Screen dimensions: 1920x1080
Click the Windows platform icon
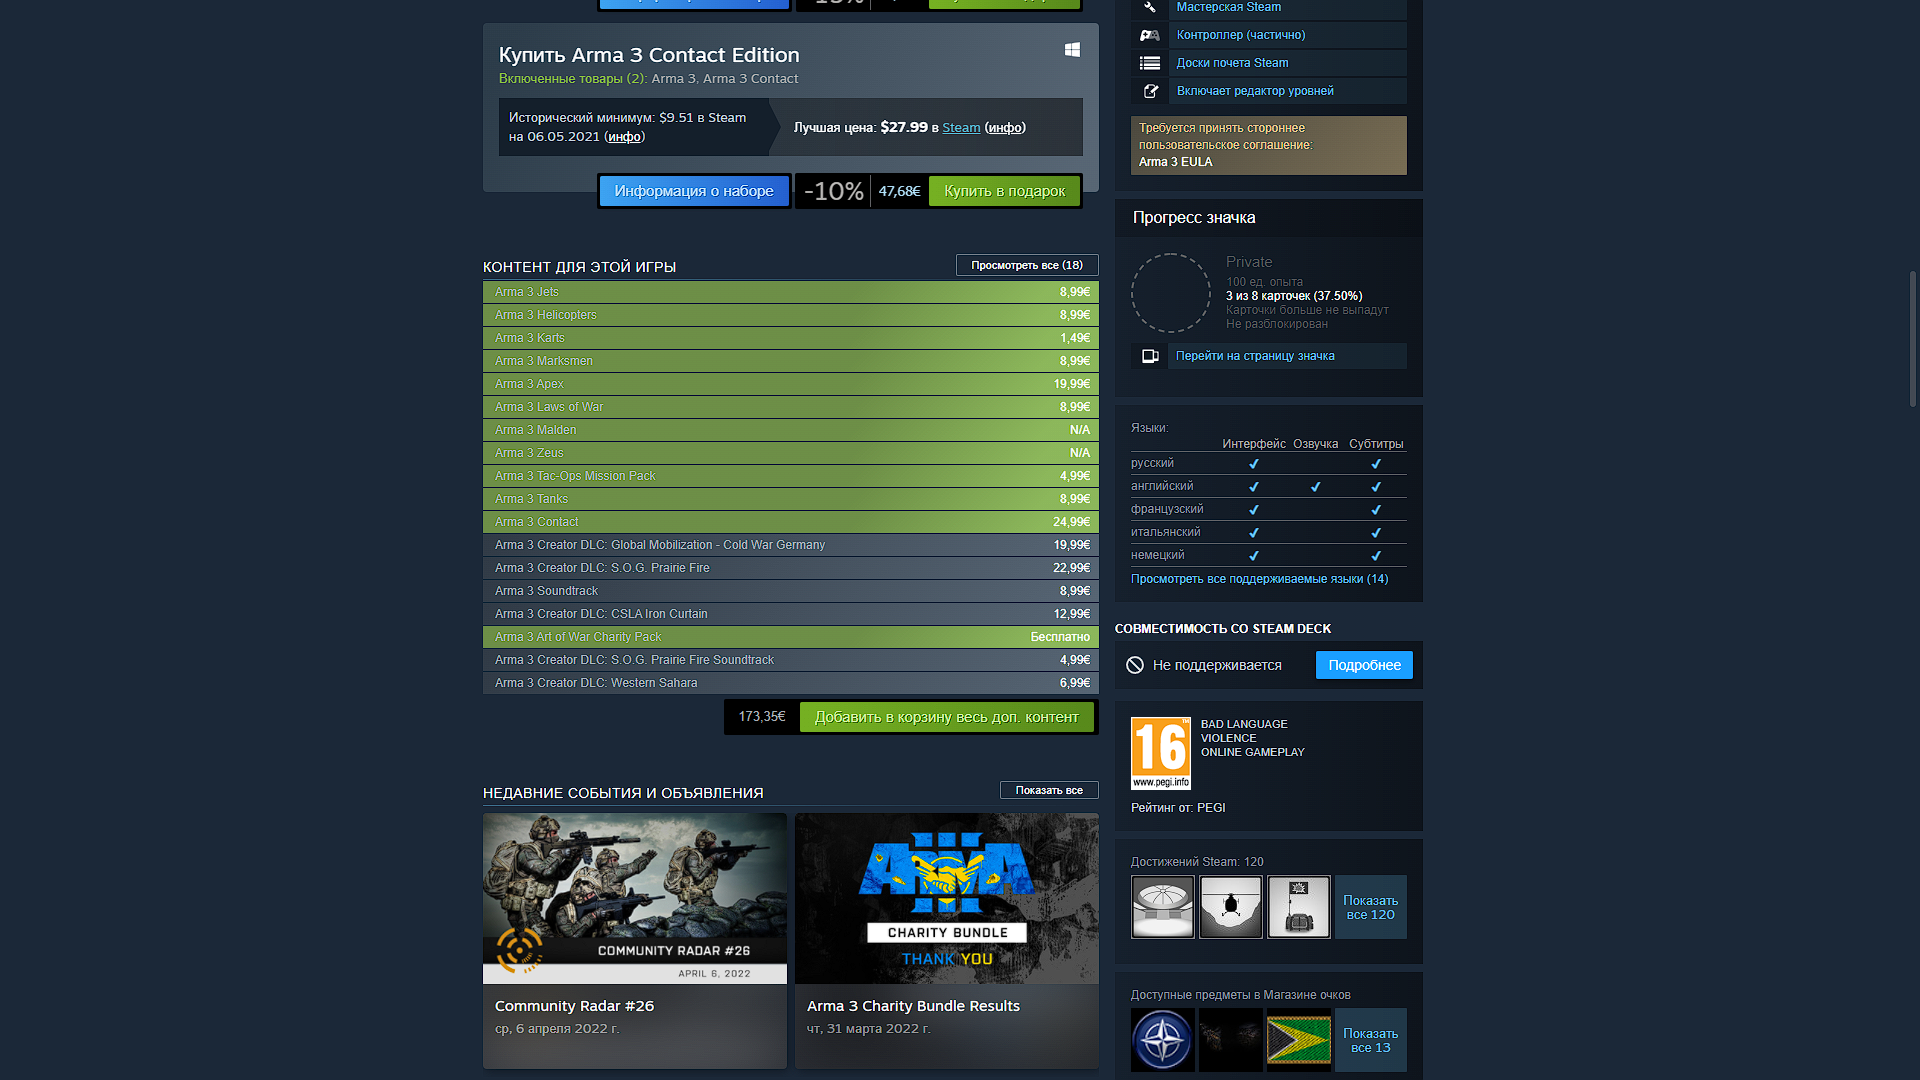pos(1072,50)
